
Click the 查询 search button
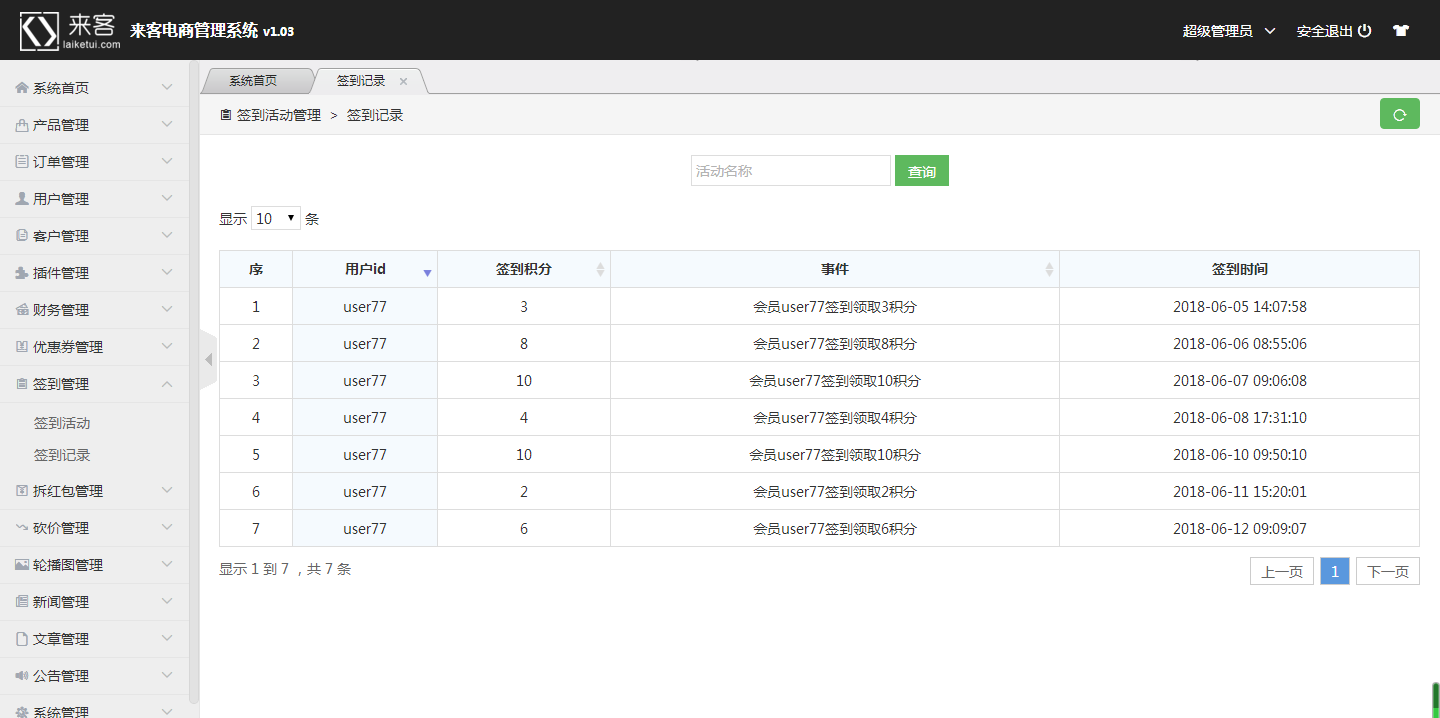point(922,171)
